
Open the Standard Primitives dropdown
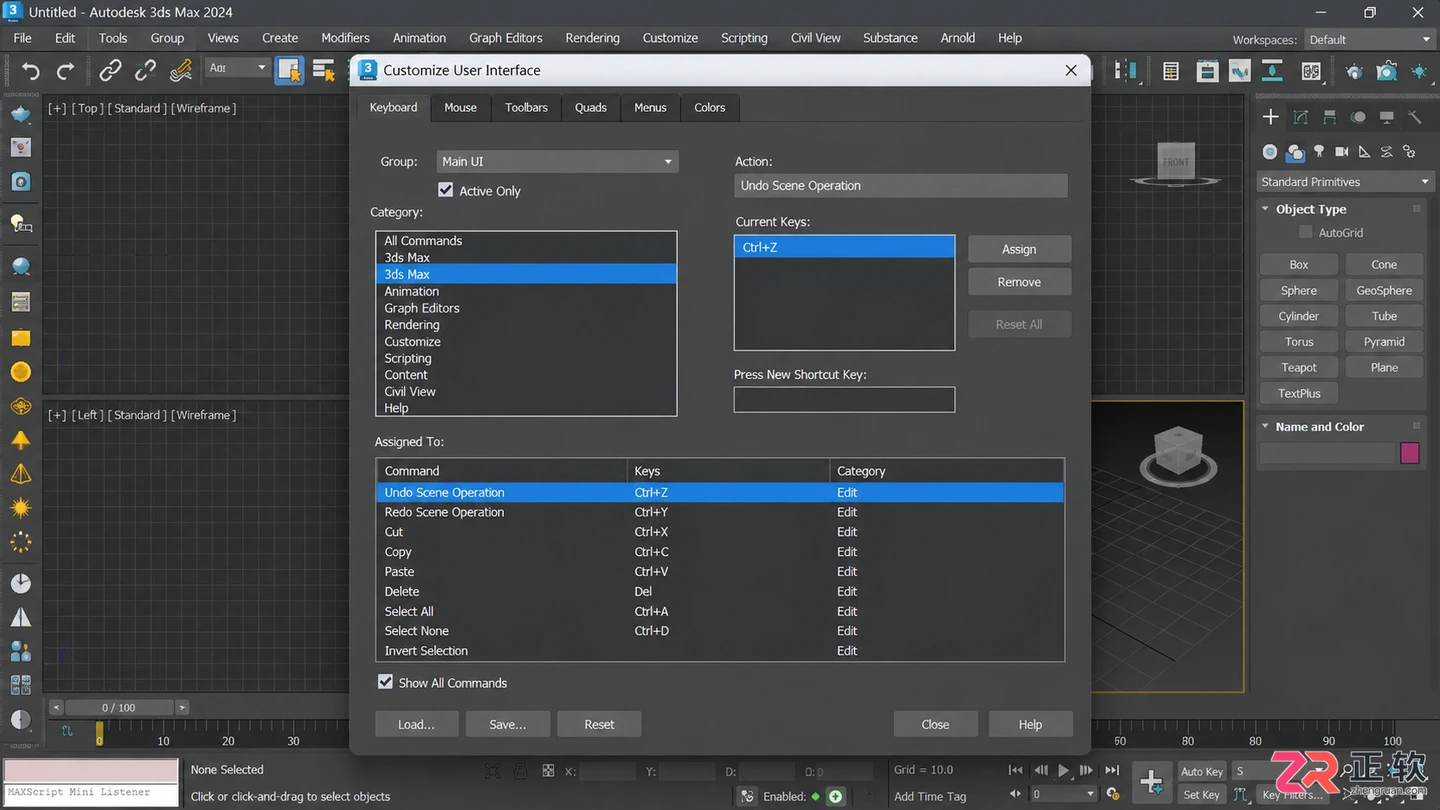click(1345, 182)
